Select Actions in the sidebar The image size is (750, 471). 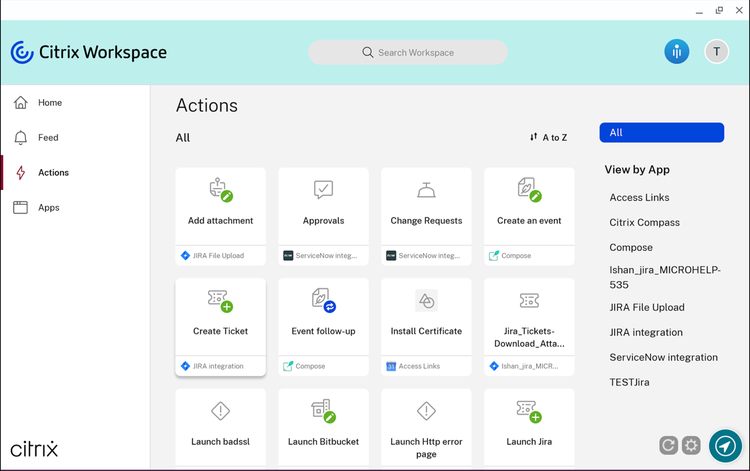pos(75,173)
